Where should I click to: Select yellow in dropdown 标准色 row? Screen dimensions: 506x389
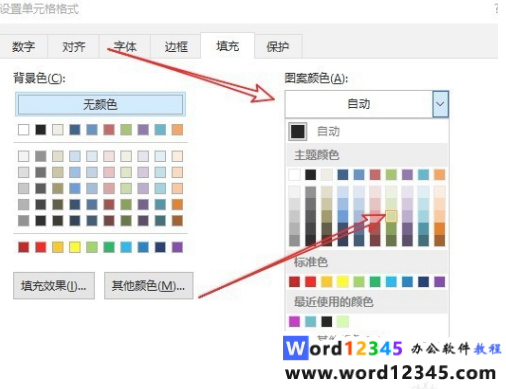pyautogui.click(x=343, y=282)
